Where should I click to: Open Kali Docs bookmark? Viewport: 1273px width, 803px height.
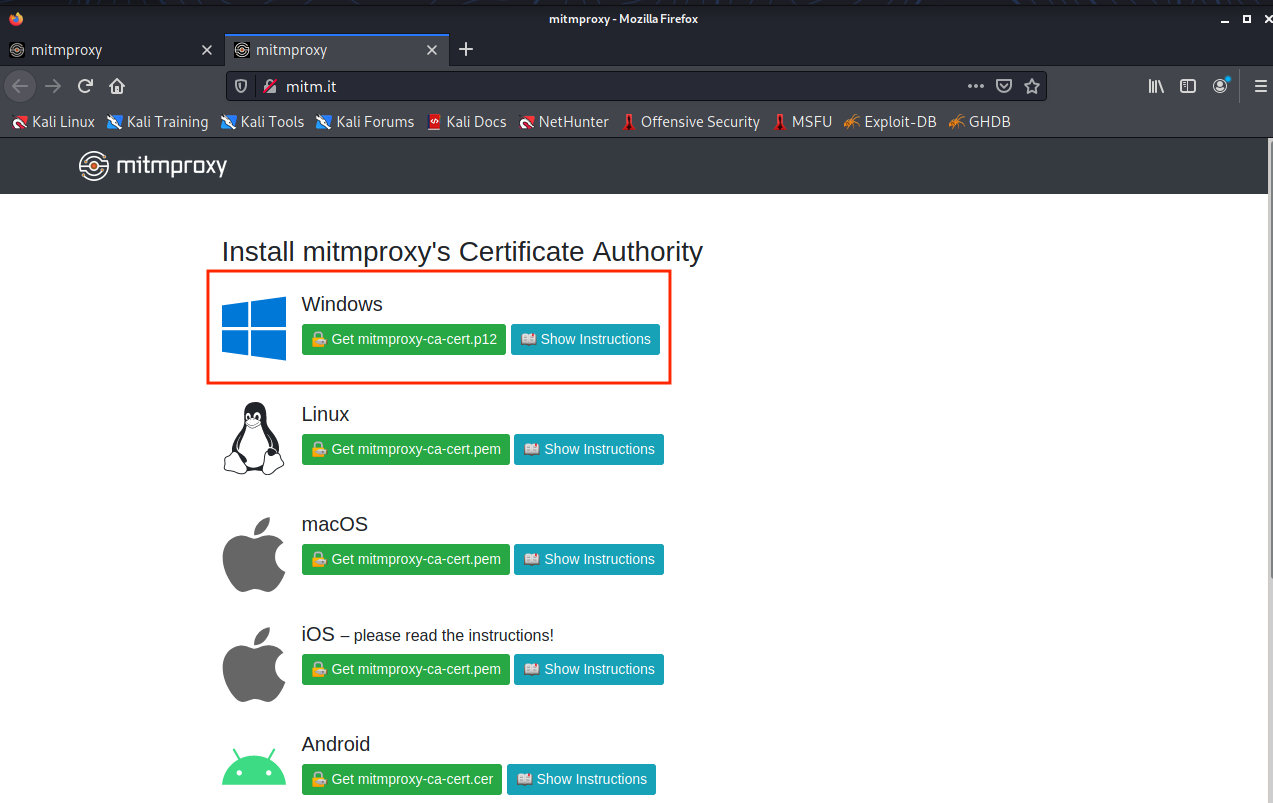click(467, 122)
